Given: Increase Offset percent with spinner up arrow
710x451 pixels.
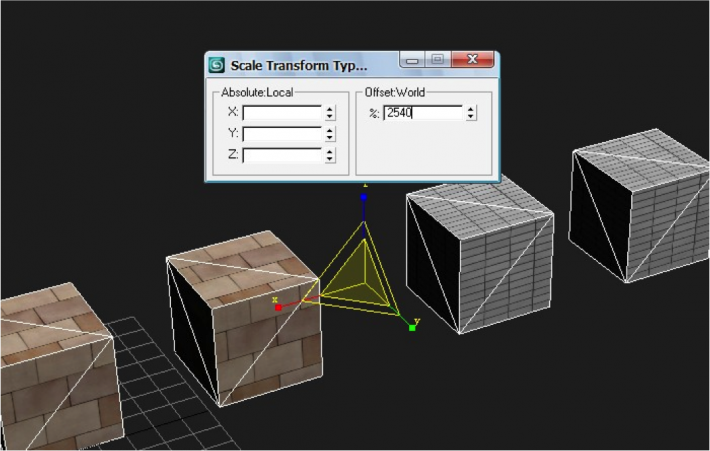Looking at the screenshot, I should pyautogui.click(x=471, y=109).
